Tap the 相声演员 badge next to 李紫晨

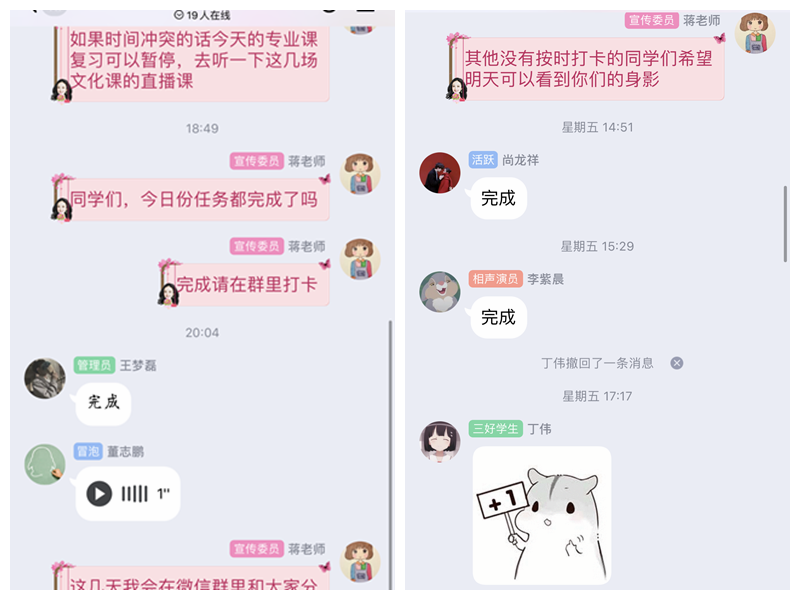click(x=495, y=279)
